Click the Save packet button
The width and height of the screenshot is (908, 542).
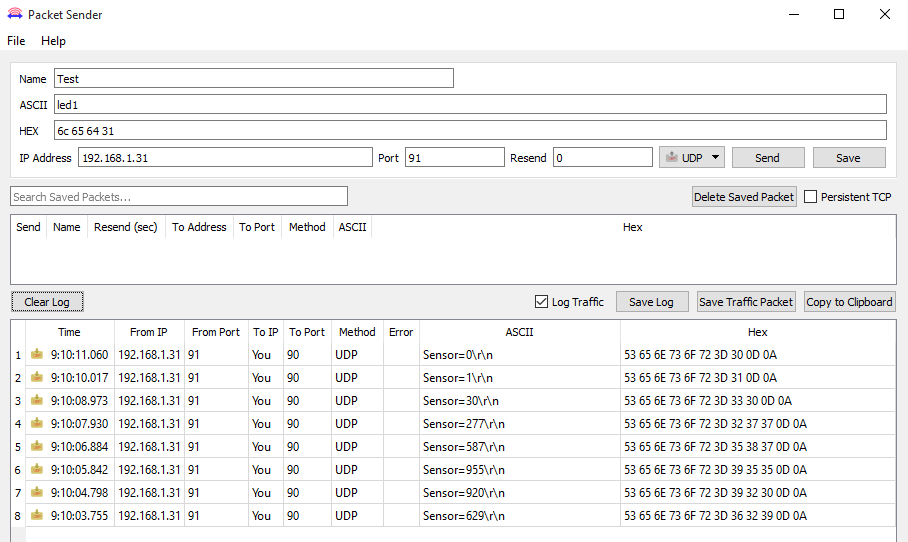pyautogui.click(x=849, y=158)
